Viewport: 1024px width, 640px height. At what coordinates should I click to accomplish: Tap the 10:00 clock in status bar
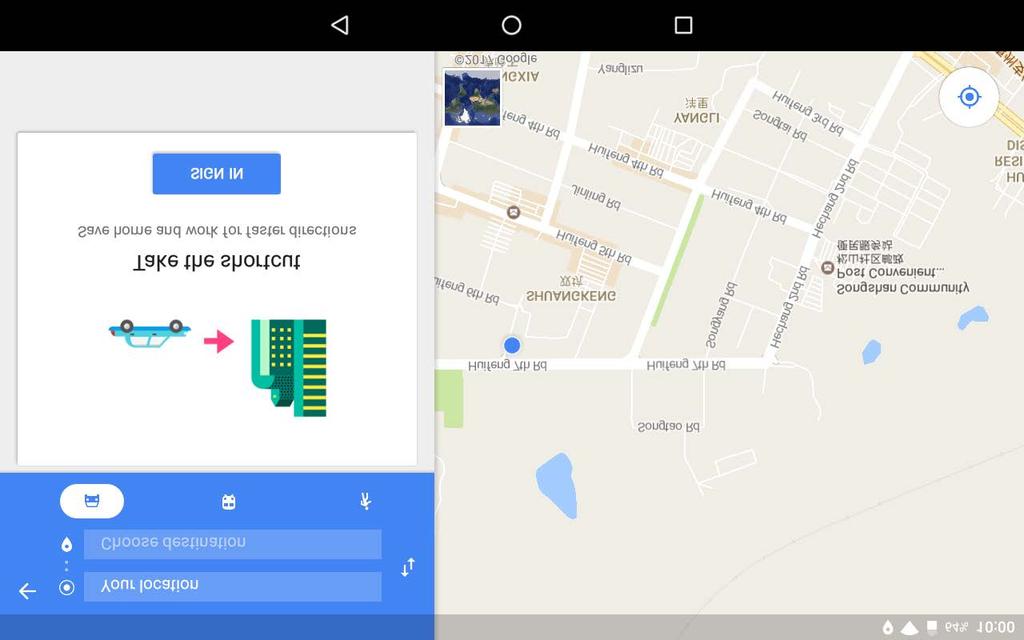995,628
